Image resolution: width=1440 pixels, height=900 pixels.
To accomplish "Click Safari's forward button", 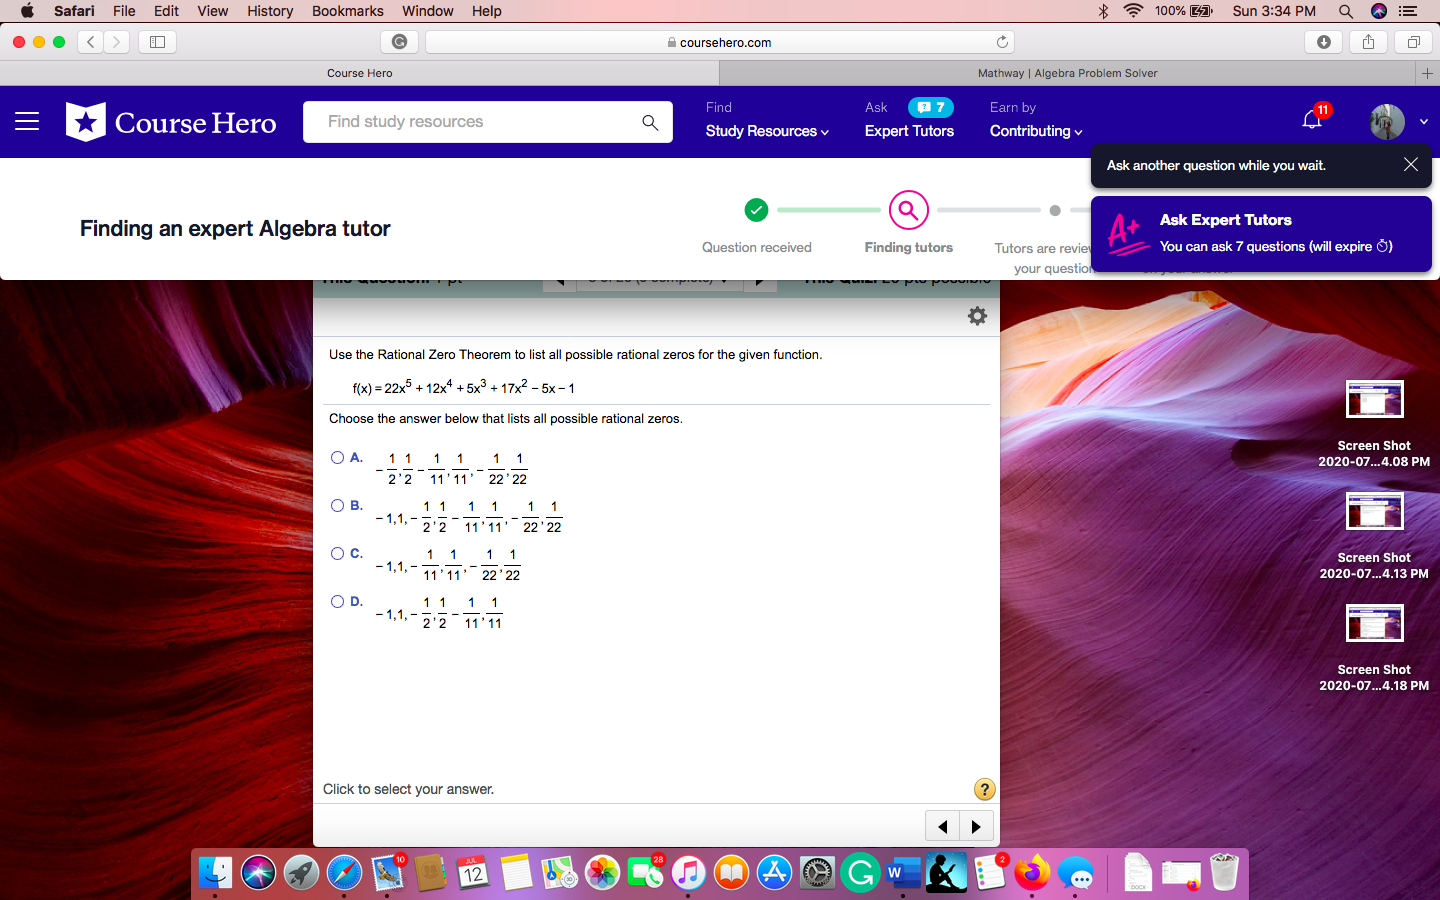I will tap(117, 42).
